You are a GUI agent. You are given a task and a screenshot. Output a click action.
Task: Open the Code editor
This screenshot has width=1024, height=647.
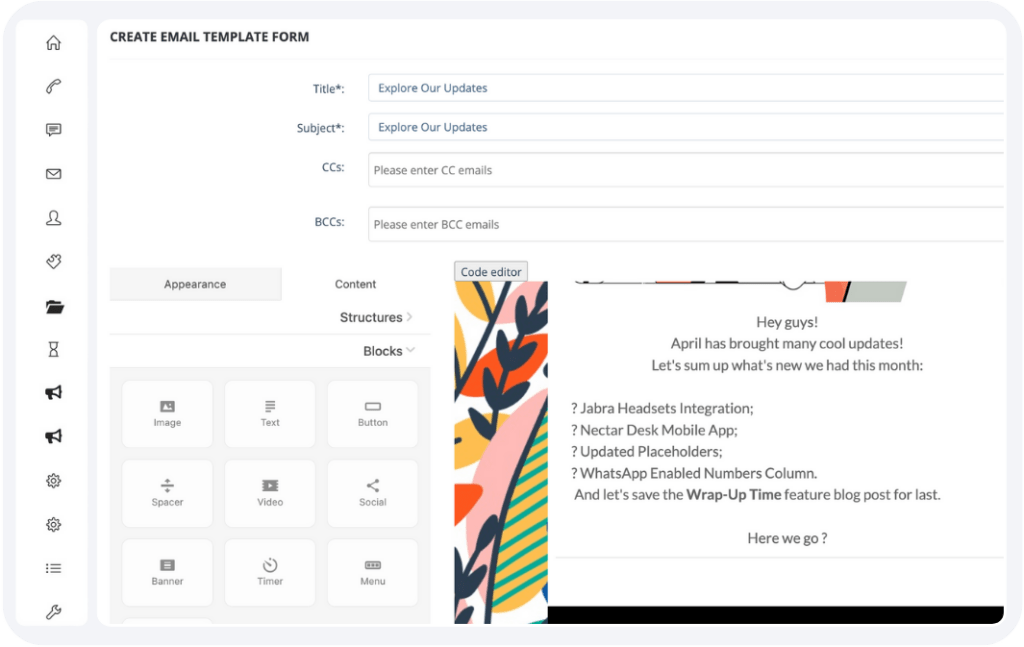pos(491,271)
